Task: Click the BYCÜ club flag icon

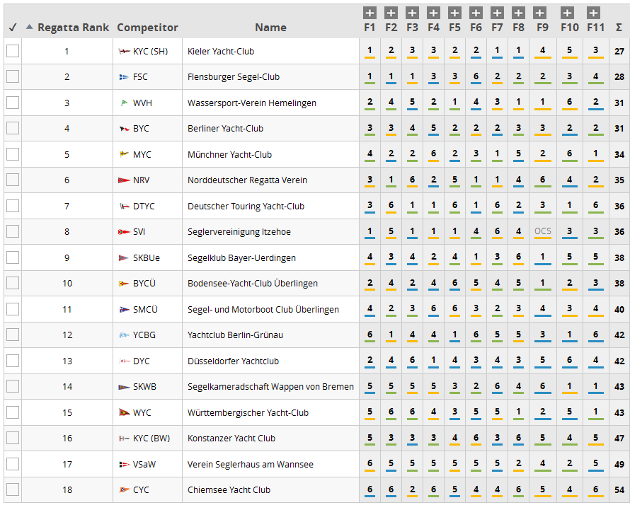Action: click(124, 284)
